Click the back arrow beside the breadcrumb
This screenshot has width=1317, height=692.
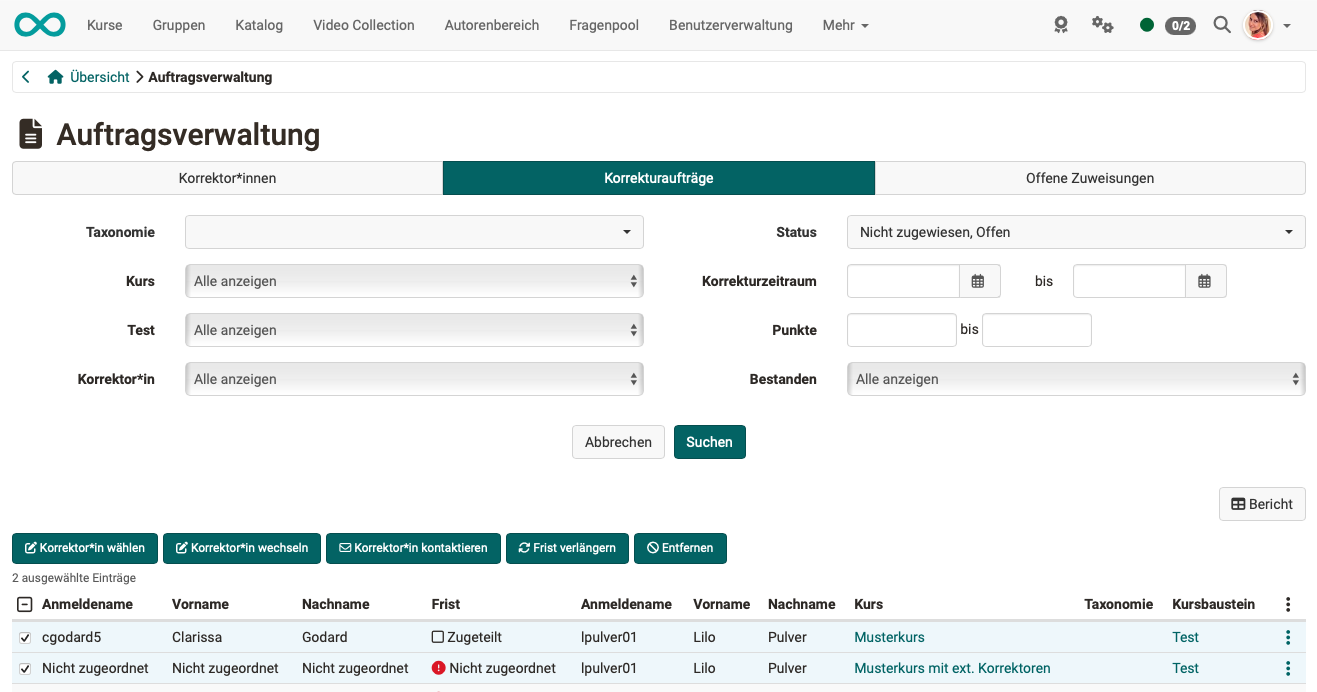click(25, 76)
